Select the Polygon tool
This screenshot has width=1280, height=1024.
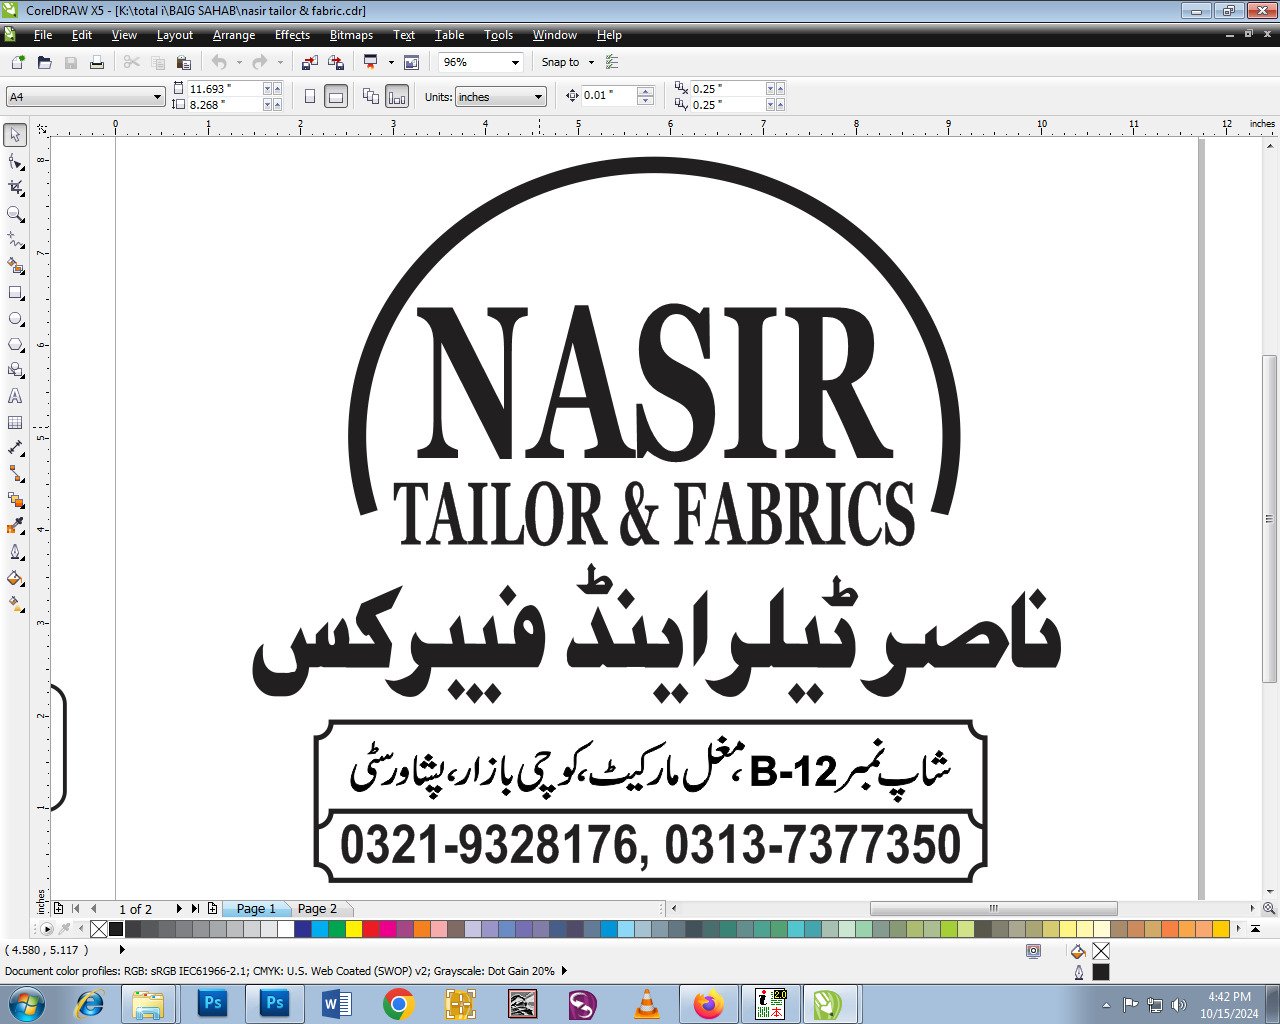click(x=15, y=345)
